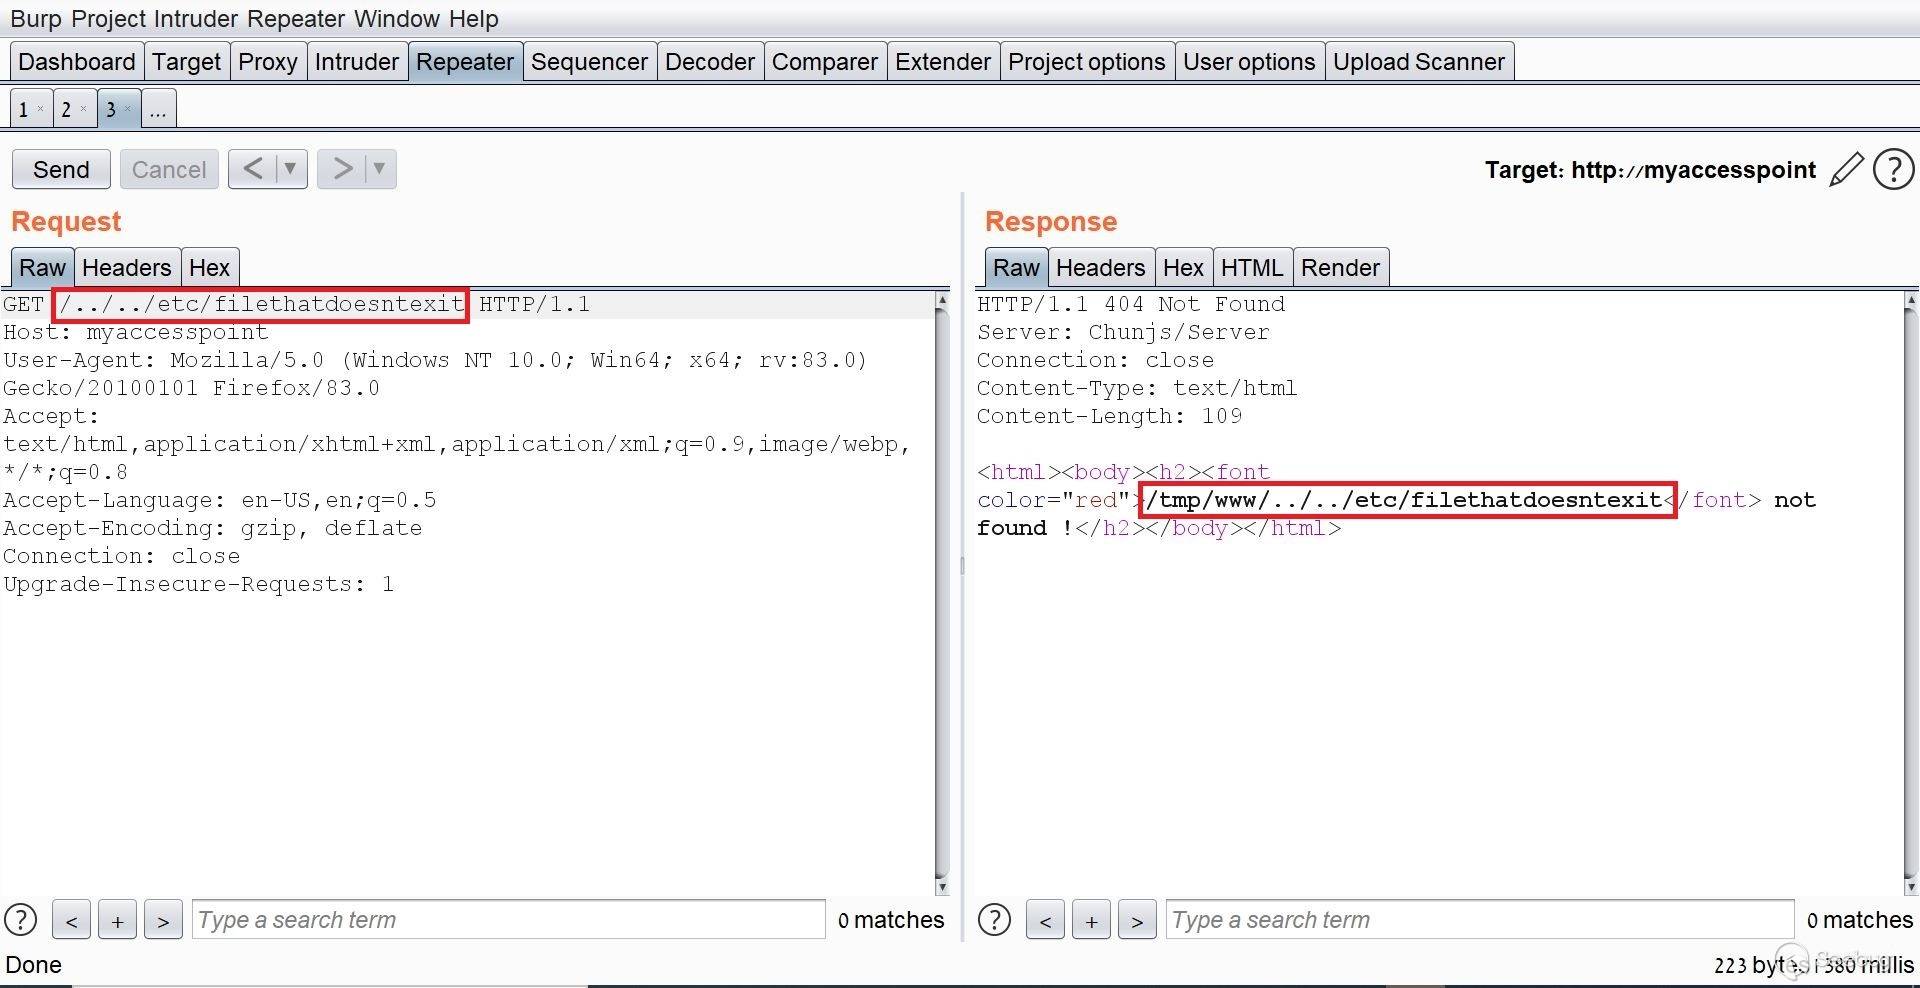Image resolution: width=1920 pixels, height=988 pixels.
Task: Select Repeater tab number 3
Action: [111, 109]
